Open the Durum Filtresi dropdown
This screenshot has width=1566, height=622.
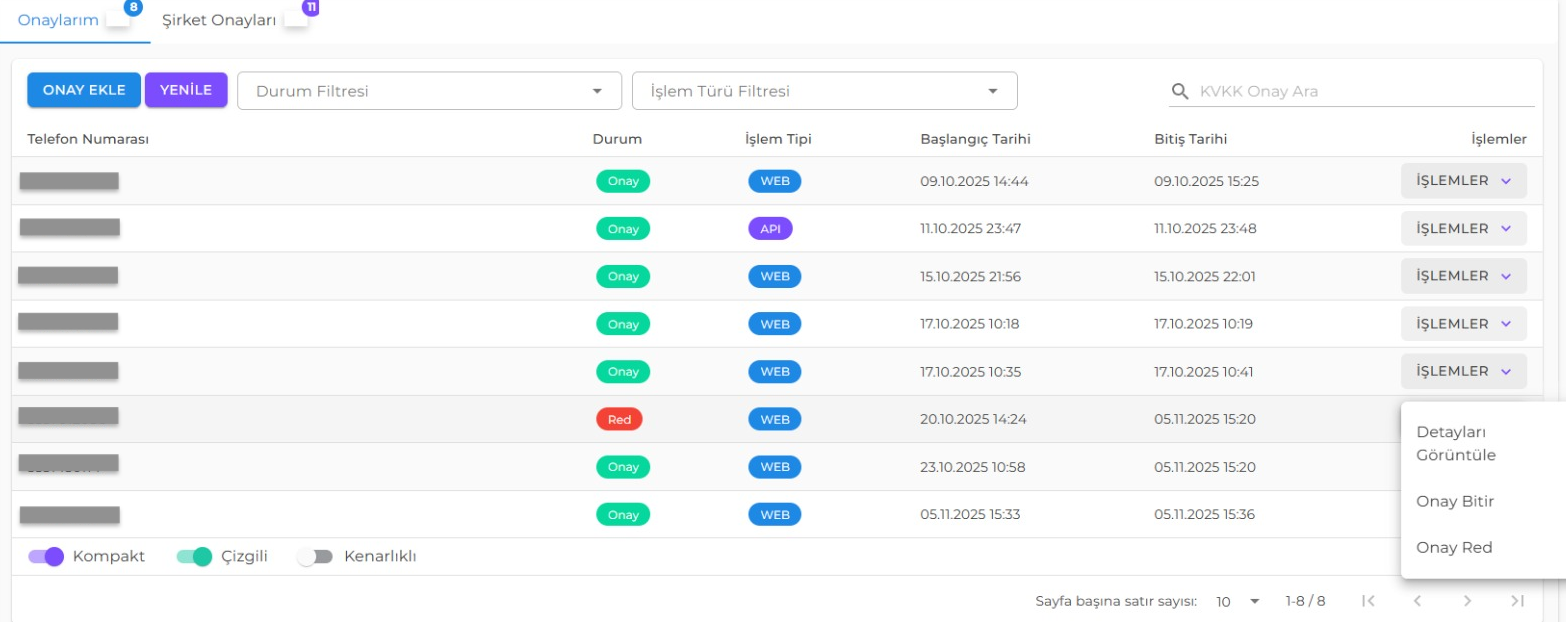[429, 91]
